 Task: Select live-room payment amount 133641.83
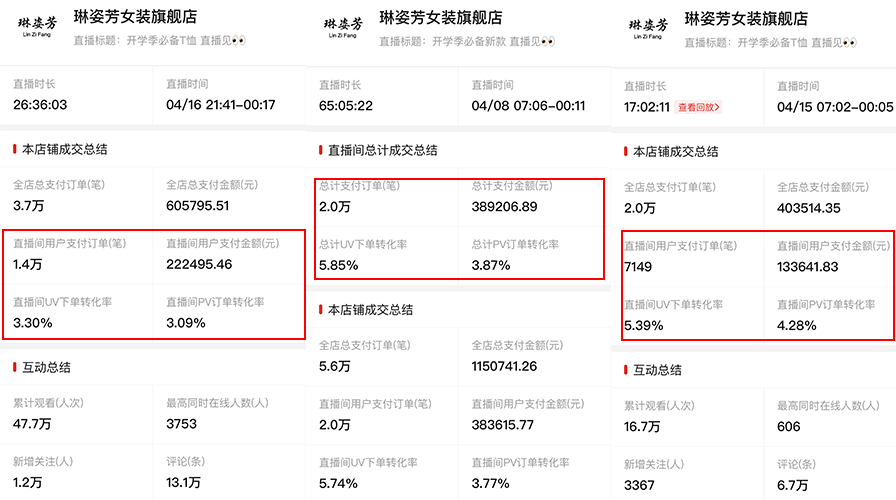click(807, 267)
